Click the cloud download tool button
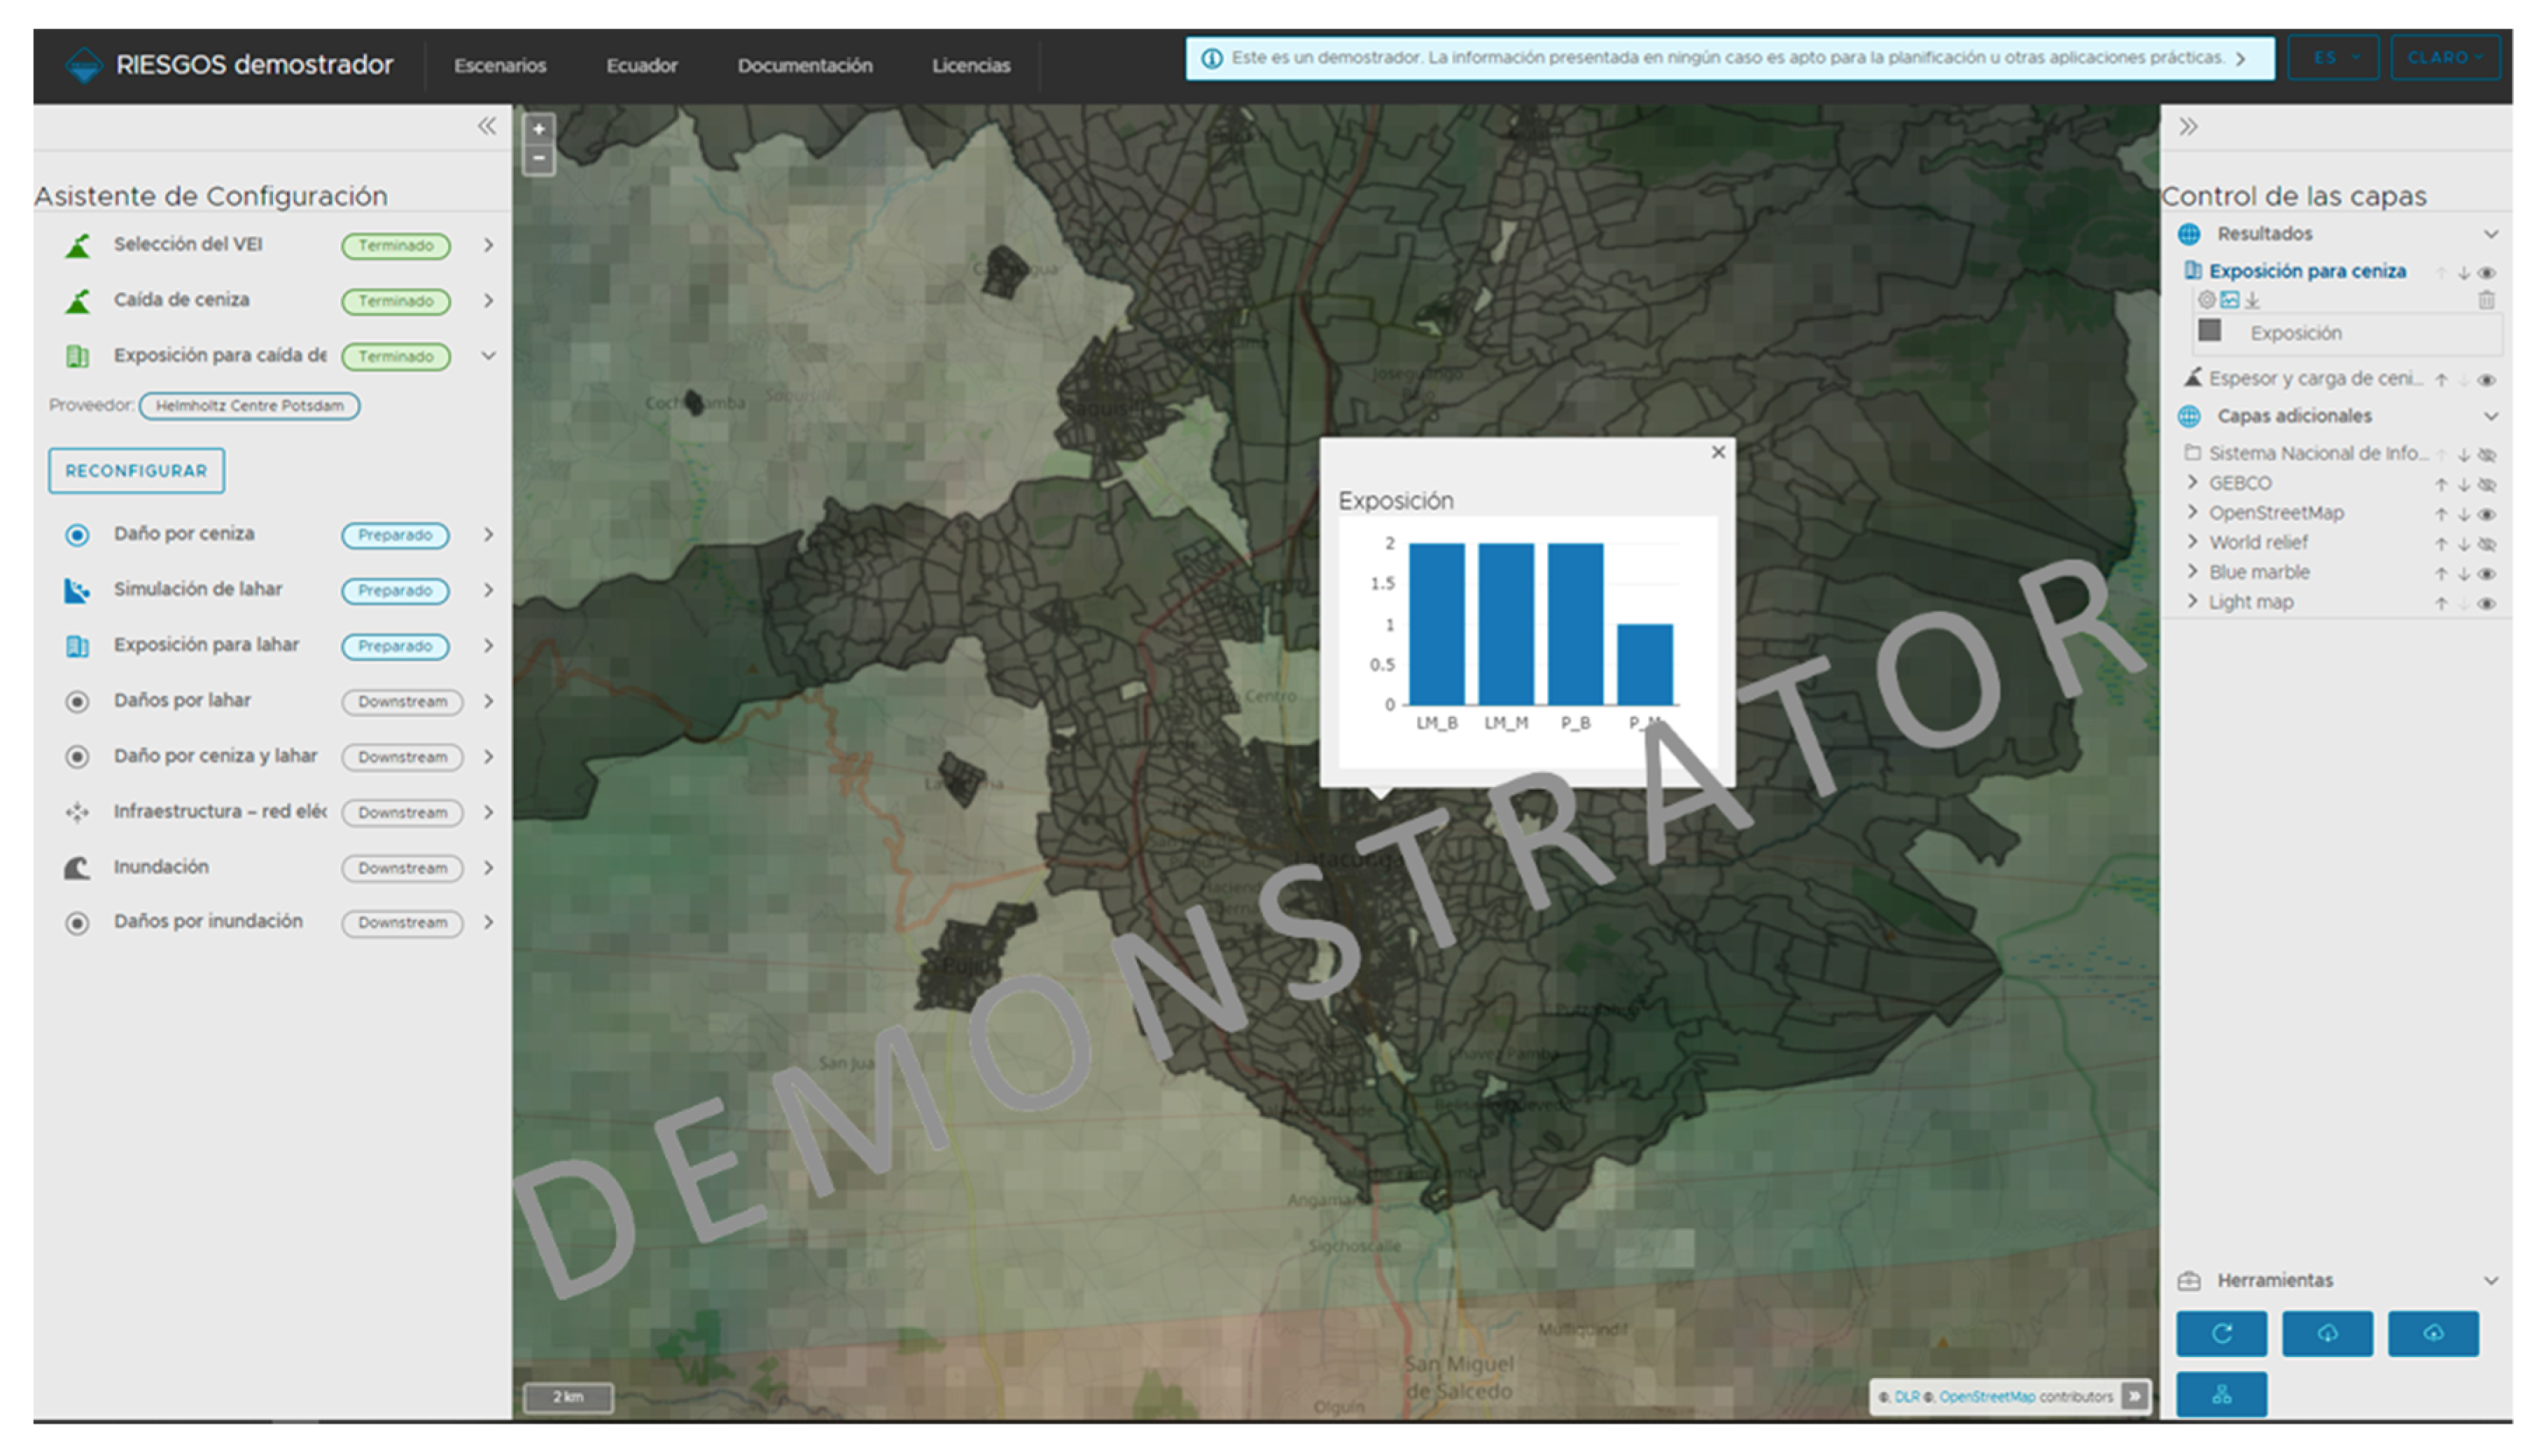 (x=2327, y=1333)
